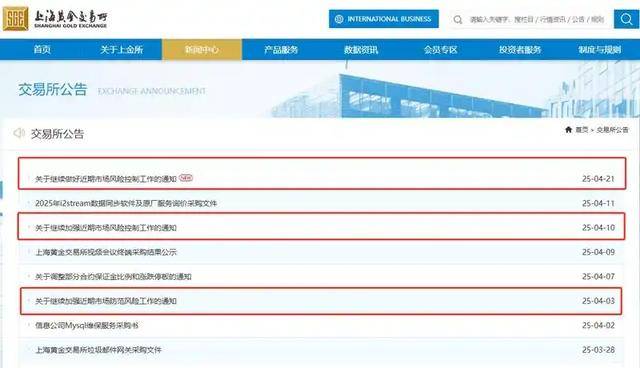Image resolution: width=640 pixels, height=368 pixels.
Task: Open the 信息公司Mysql维保服务采购书 link
Action: point(87,326)
